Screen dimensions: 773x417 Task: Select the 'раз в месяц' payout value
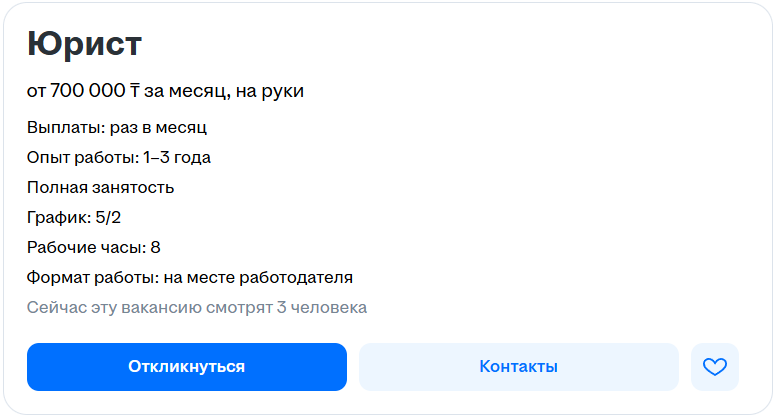[x=158, y=128]
